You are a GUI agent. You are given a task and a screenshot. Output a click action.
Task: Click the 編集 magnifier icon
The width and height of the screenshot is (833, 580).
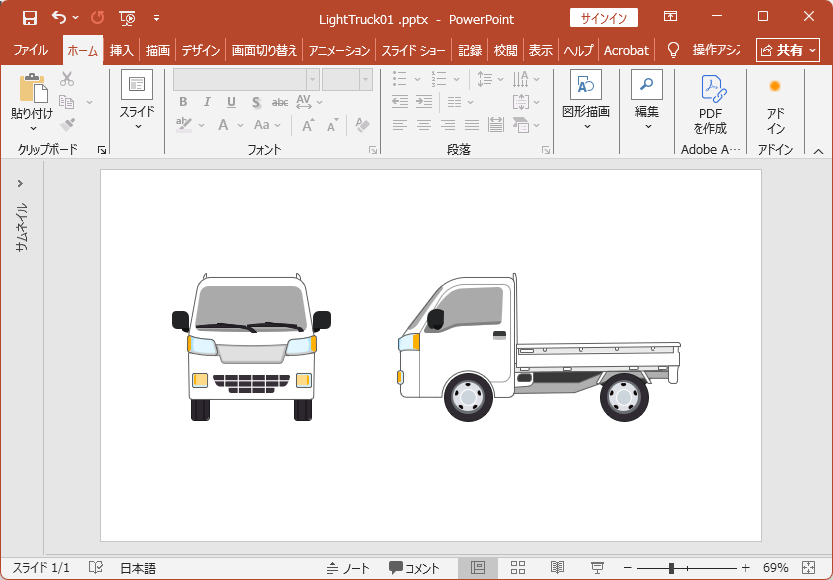pos(647,86)
